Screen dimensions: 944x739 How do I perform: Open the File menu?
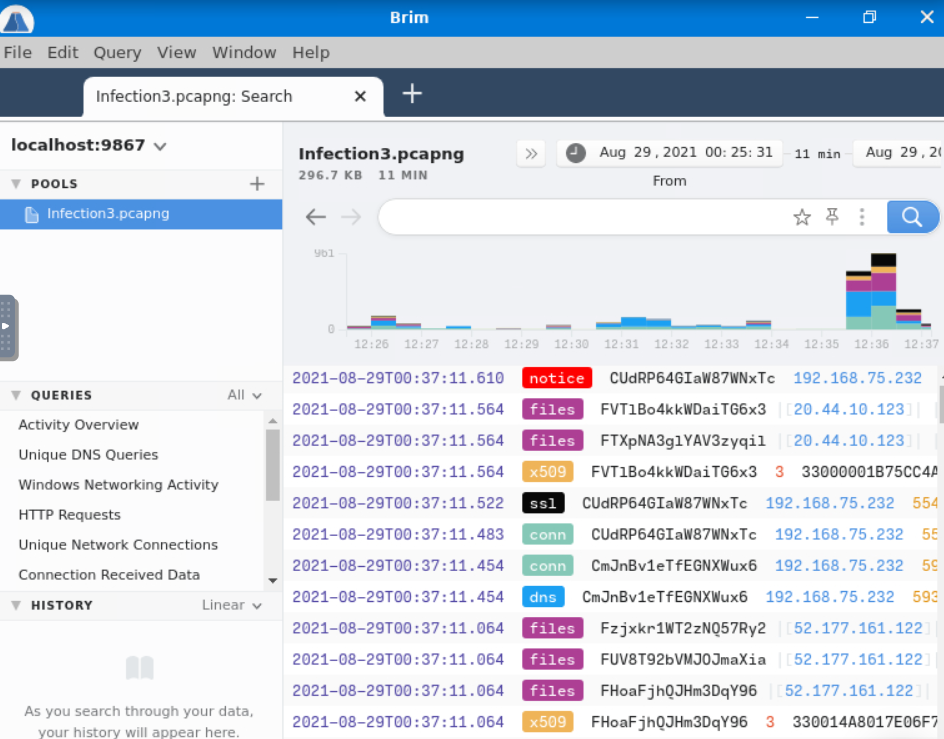point(17,52)
